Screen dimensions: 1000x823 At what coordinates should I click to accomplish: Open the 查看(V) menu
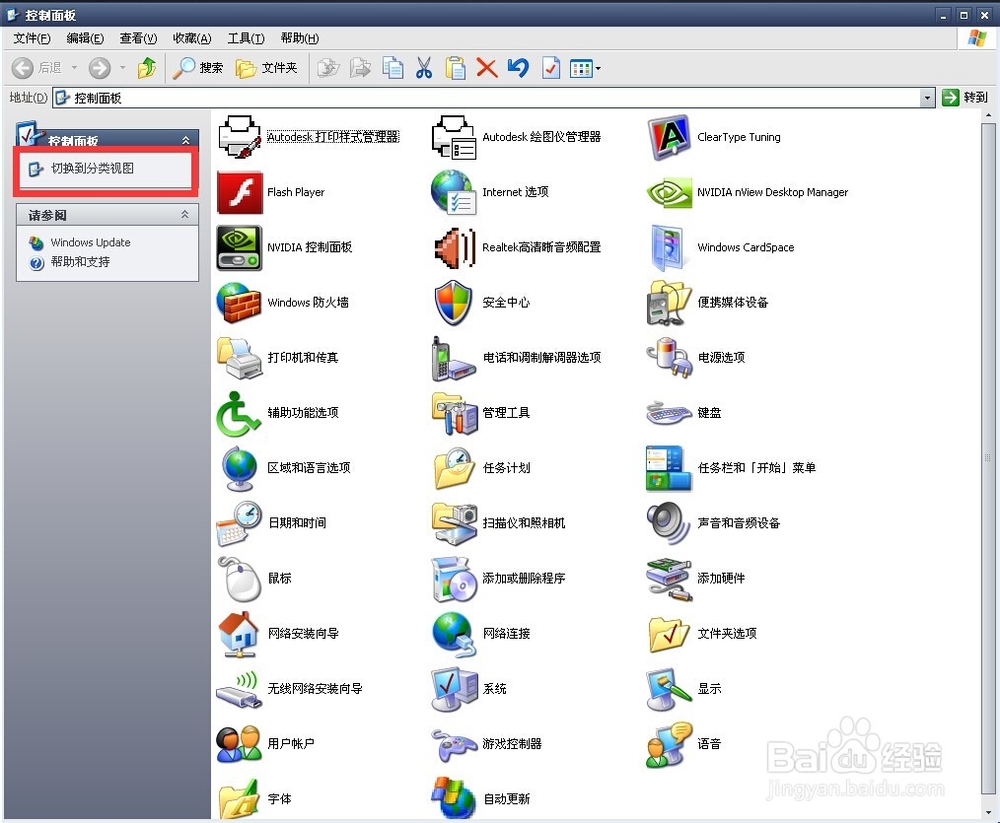click(138, 38)
